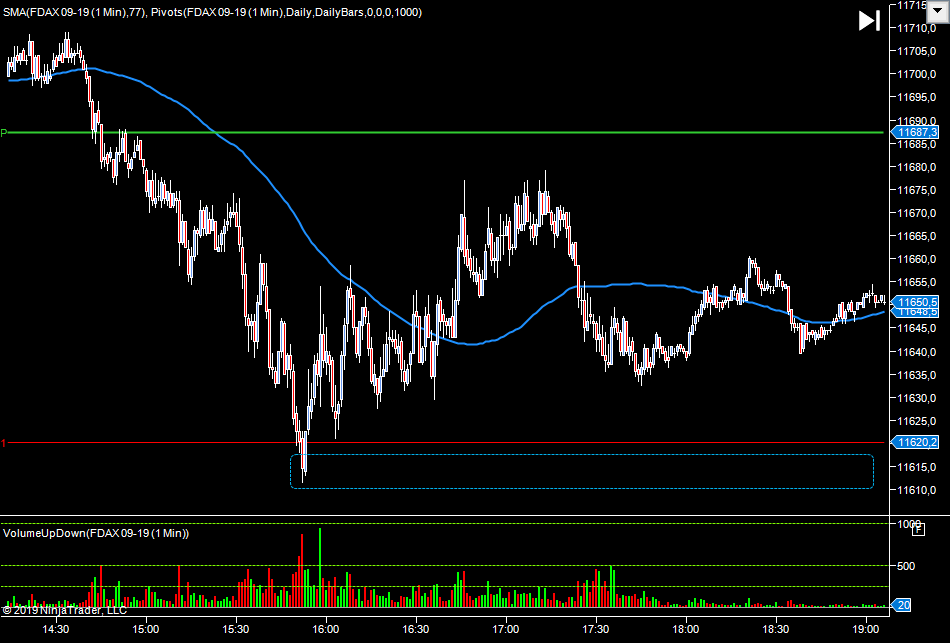Image resolution: width=950 pixels, height=643 pixels.
Task: Click the 11640,0 price axis label
Action: (917, 351)
